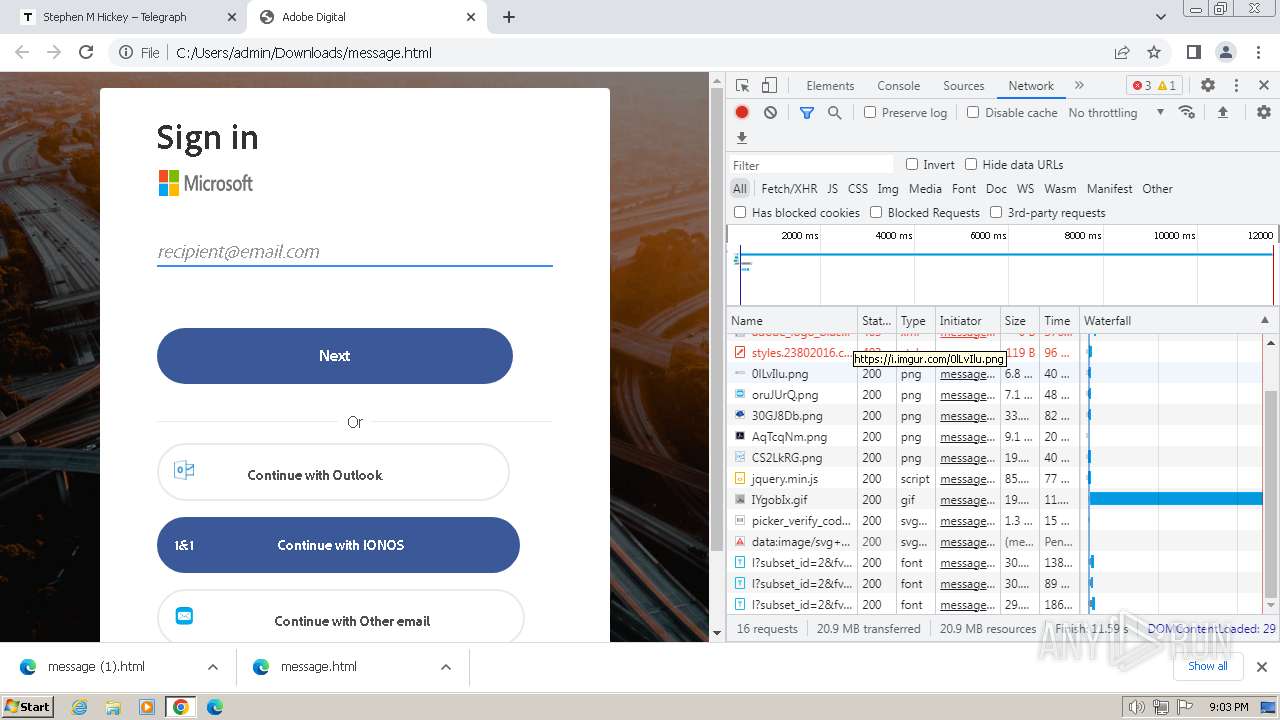Screen dimensions: 1280x720
Task: Open the Chrome three-dot menu
Action: point(1258,52)
